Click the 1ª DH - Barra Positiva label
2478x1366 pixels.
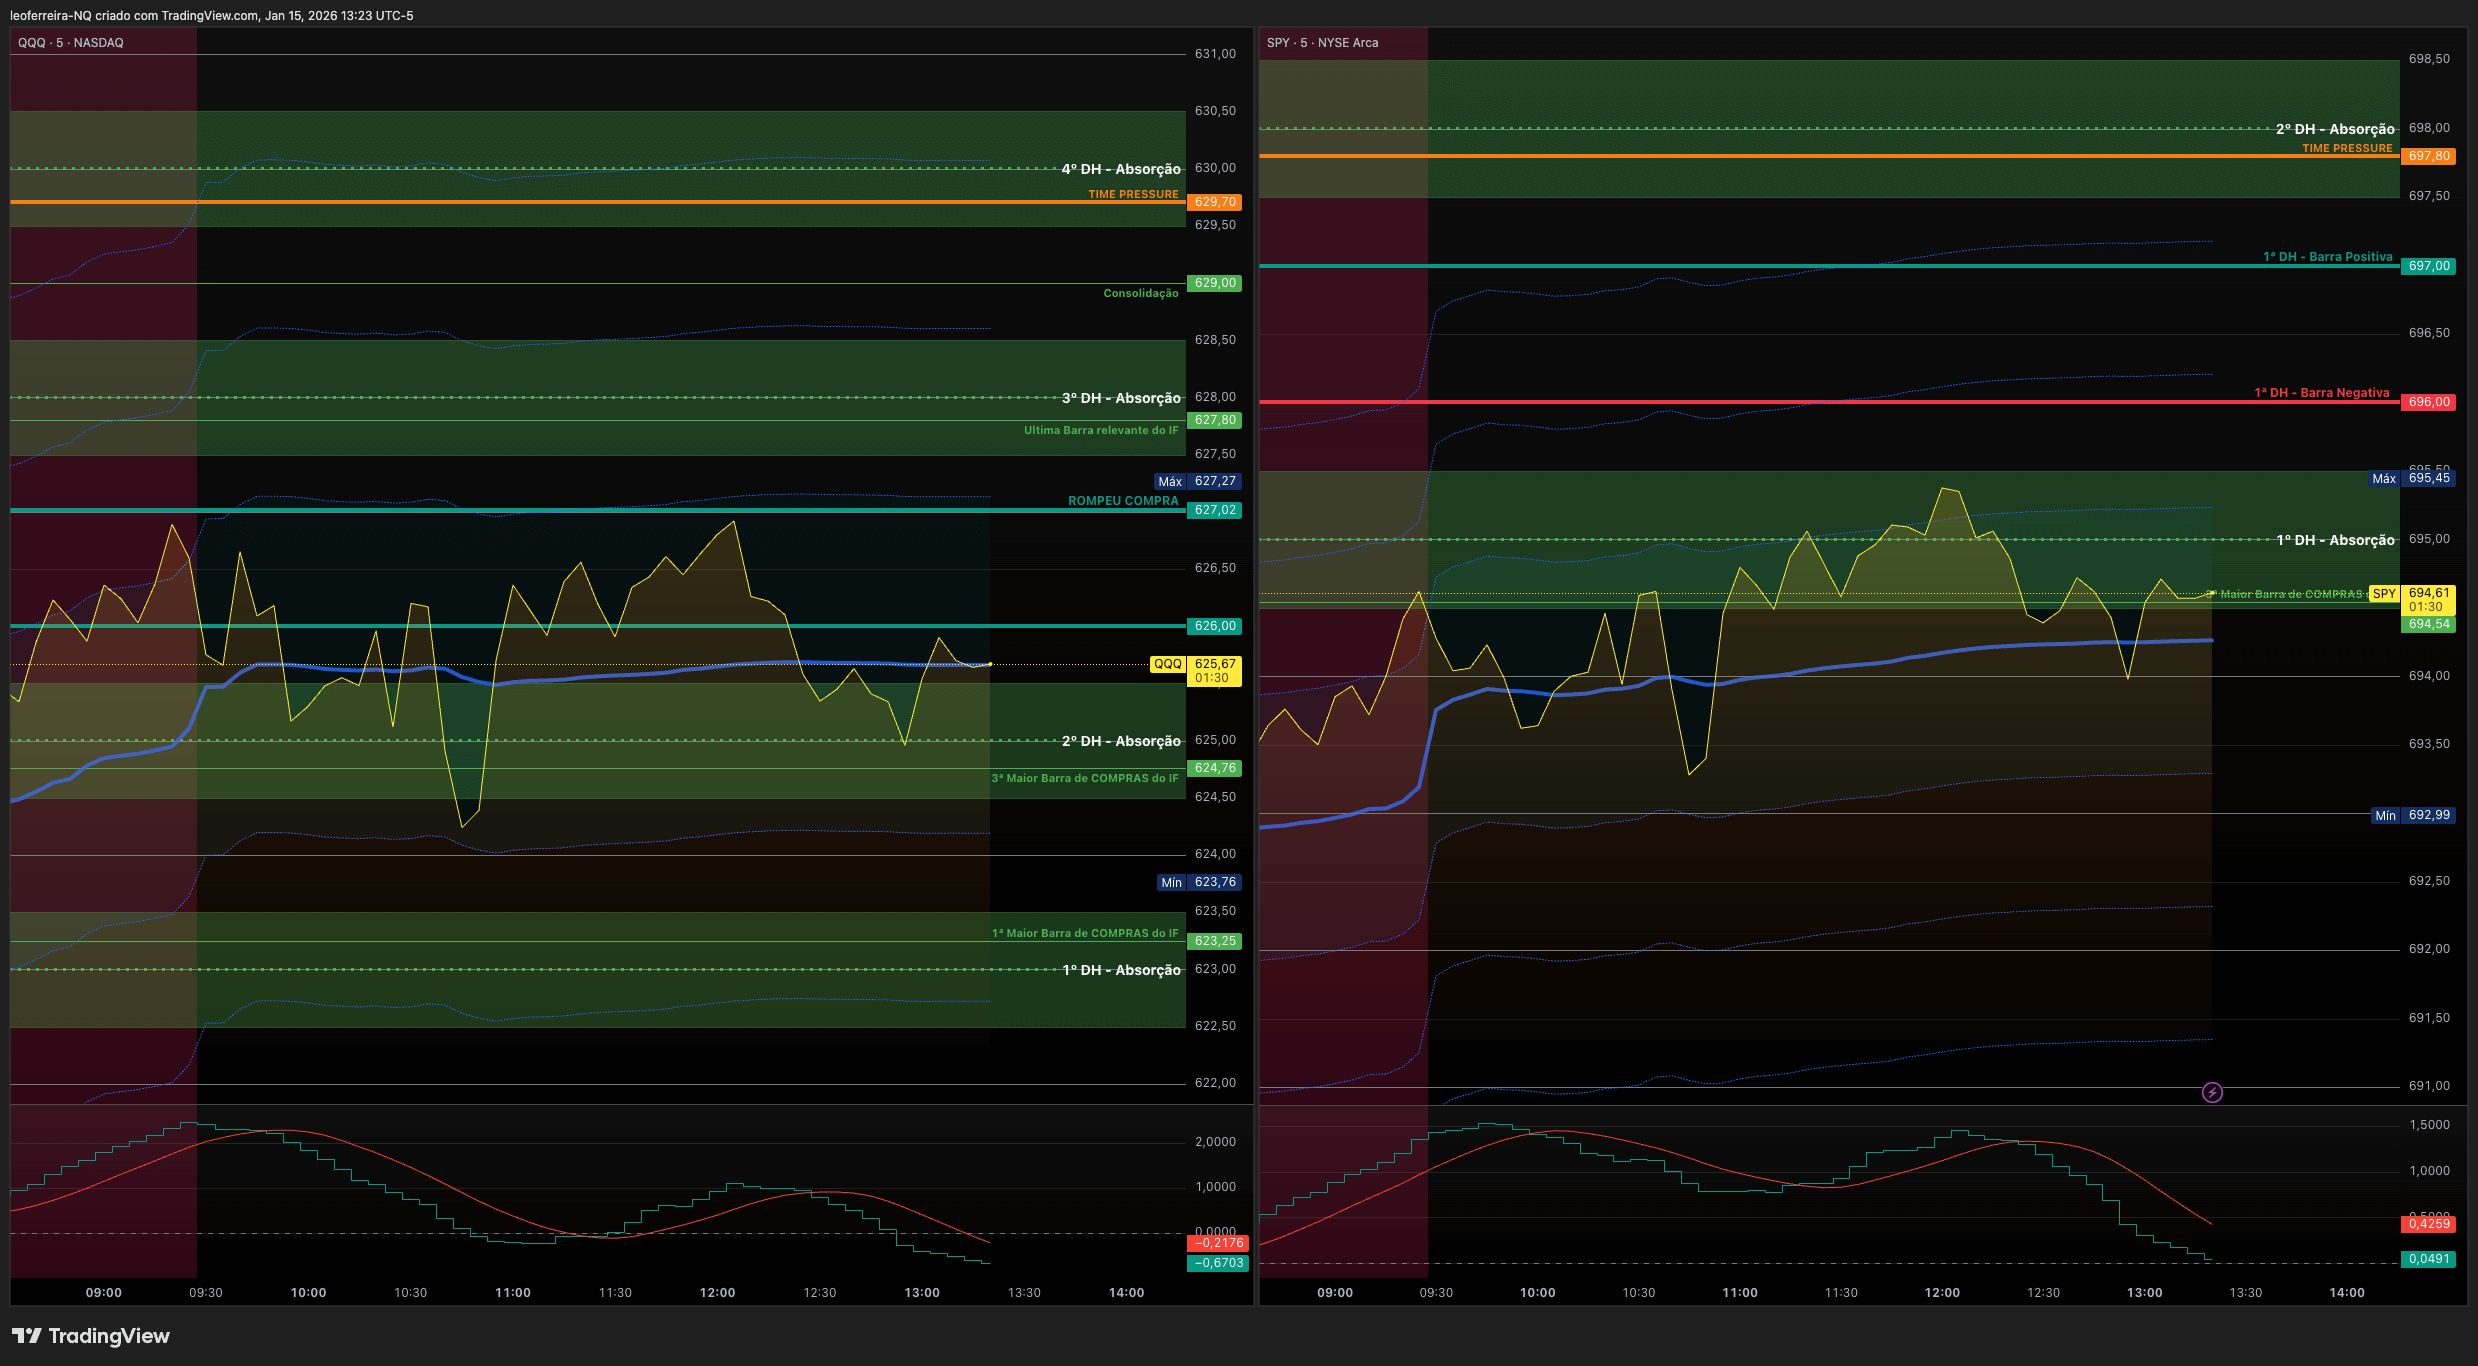pyautogui.click(x=2328, y=257)
